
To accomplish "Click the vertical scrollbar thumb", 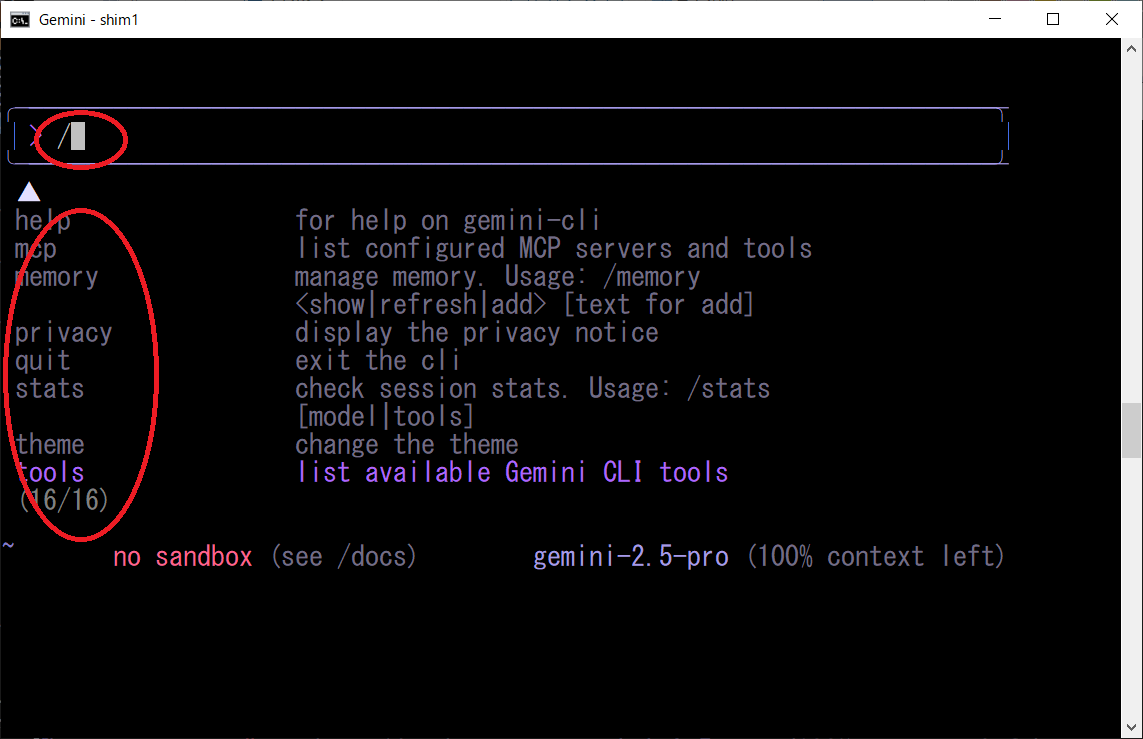I will (1131, 430).
